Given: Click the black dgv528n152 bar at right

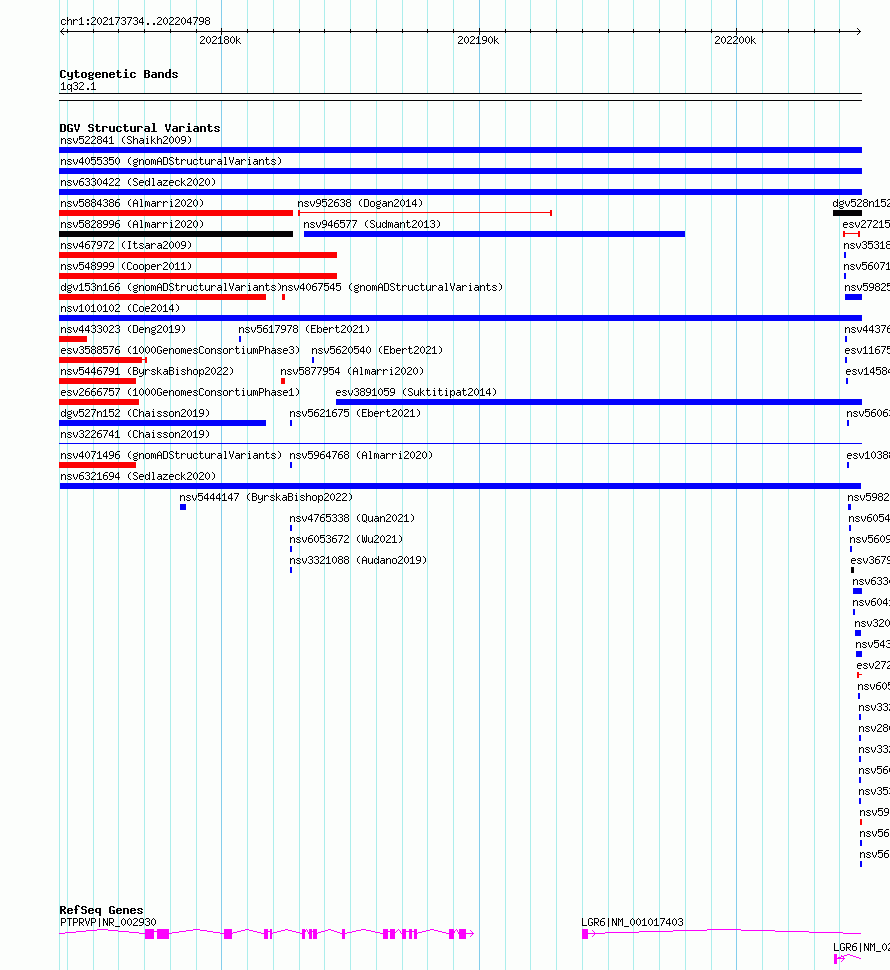Looking at the screenshot, I should (847, 213).
